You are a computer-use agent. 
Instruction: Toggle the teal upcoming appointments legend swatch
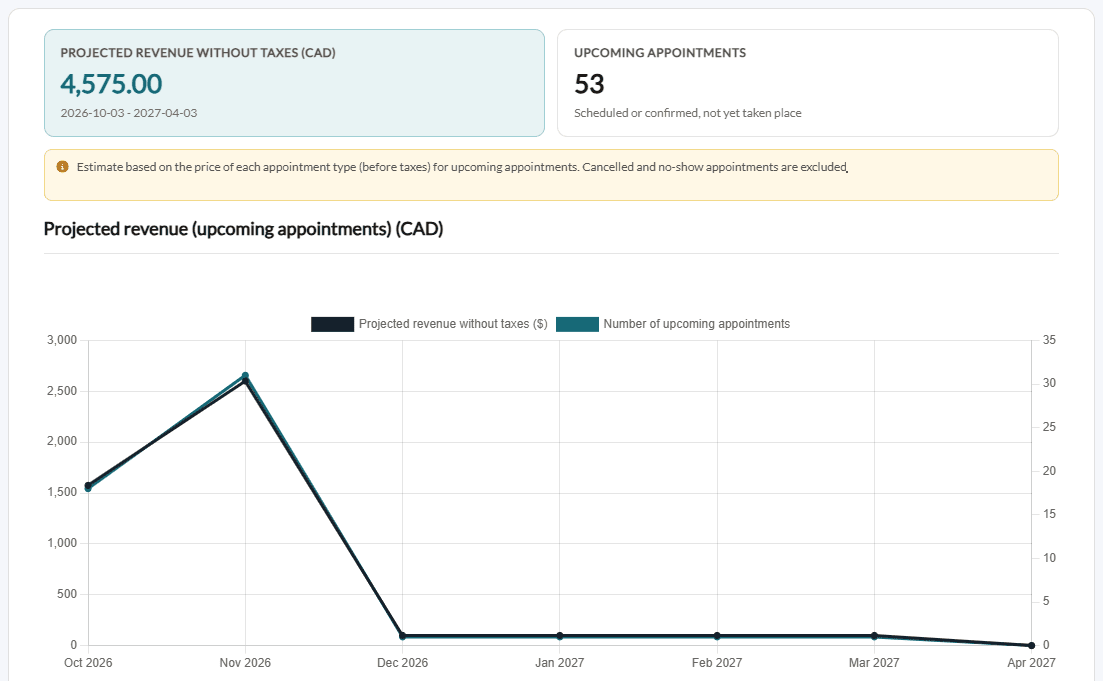pos(578,324)
